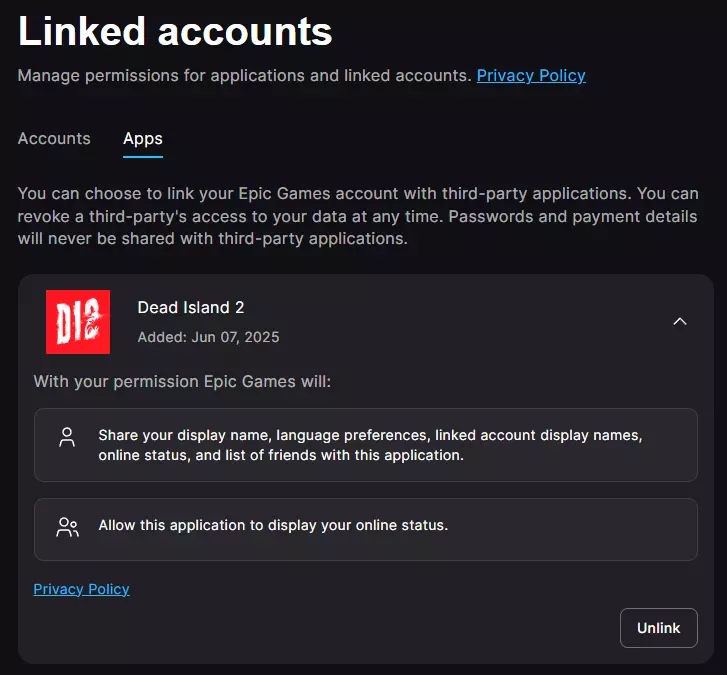
Task: Unlink the Dead Island 2 application
Action: click(x=658, y=628)
